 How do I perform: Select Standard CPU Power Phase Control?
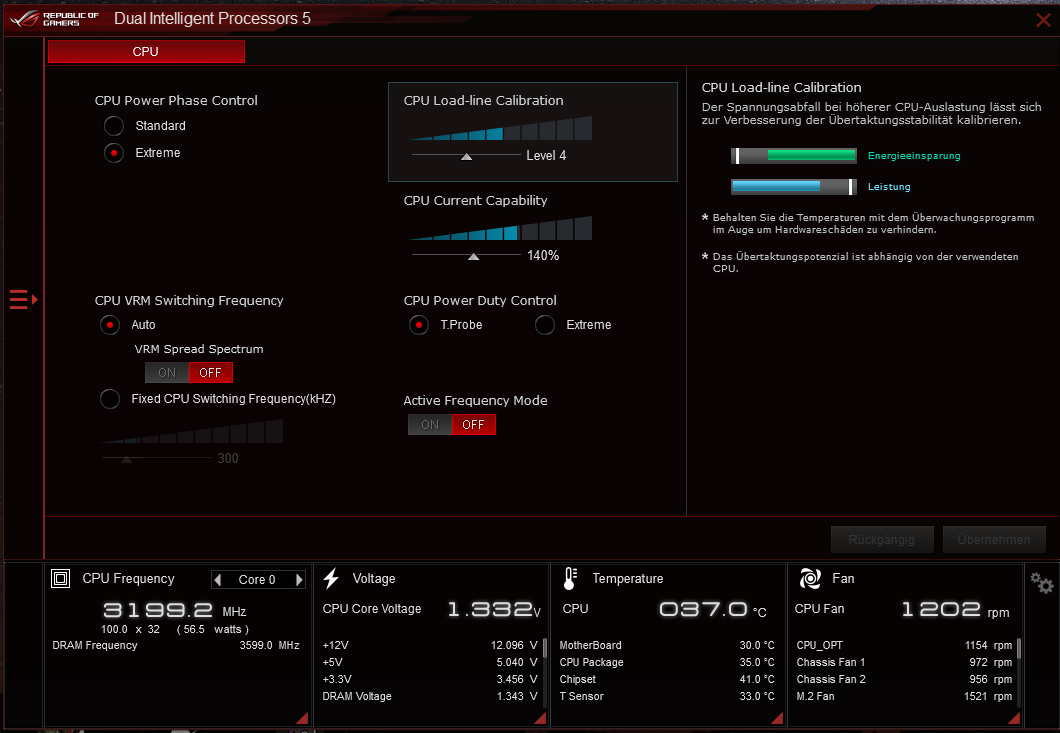[x=114, y=126]
